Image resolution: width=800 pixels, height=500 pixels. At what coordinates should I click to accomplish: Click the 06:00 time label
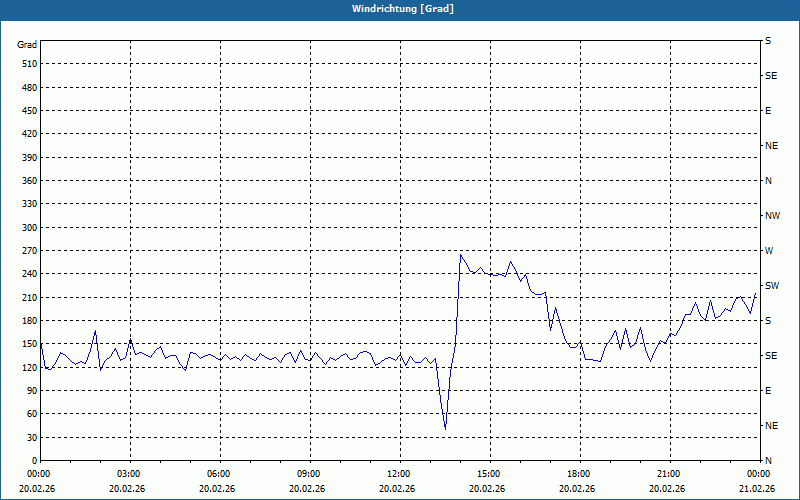220,474
